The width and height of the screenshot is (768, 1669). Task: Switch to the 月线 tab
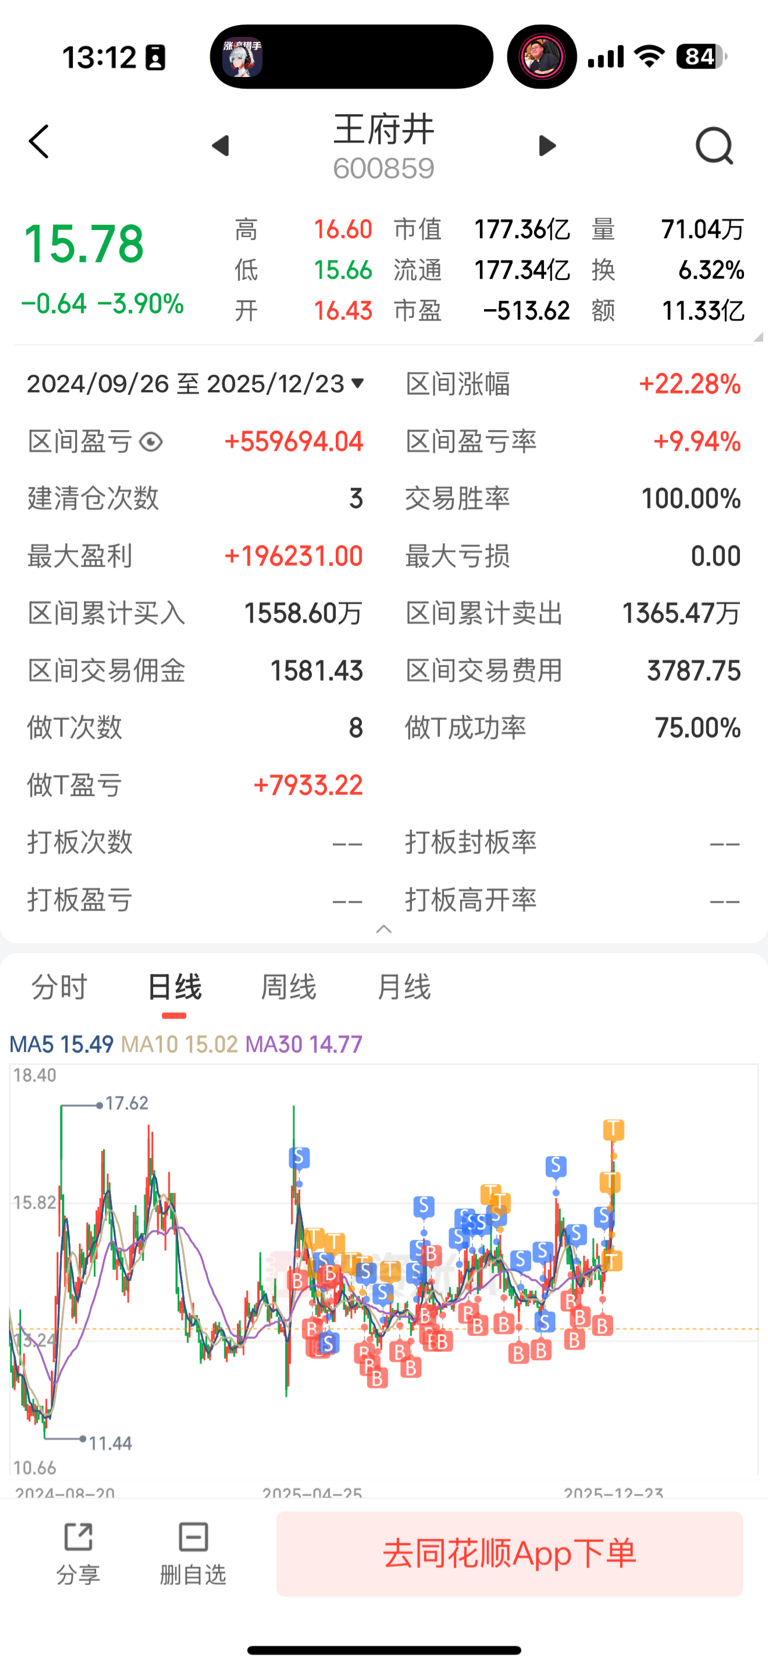403,988
